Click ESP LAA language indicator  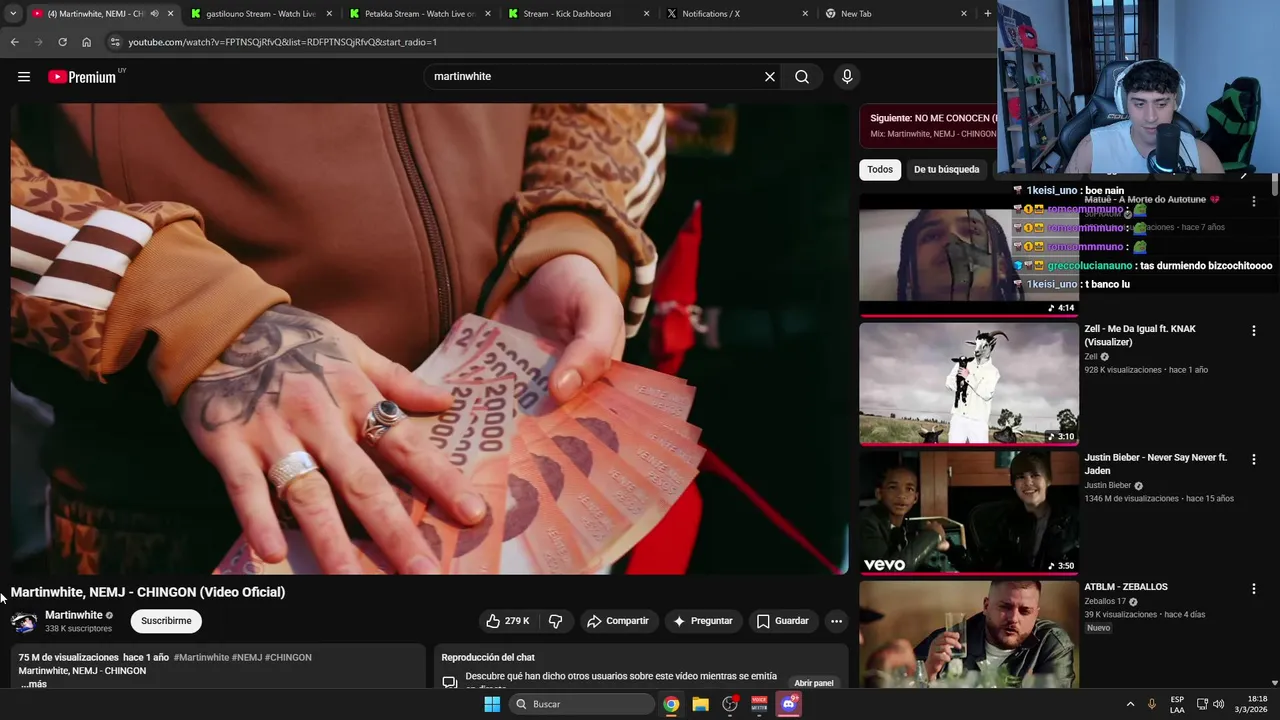[1177, 704]
